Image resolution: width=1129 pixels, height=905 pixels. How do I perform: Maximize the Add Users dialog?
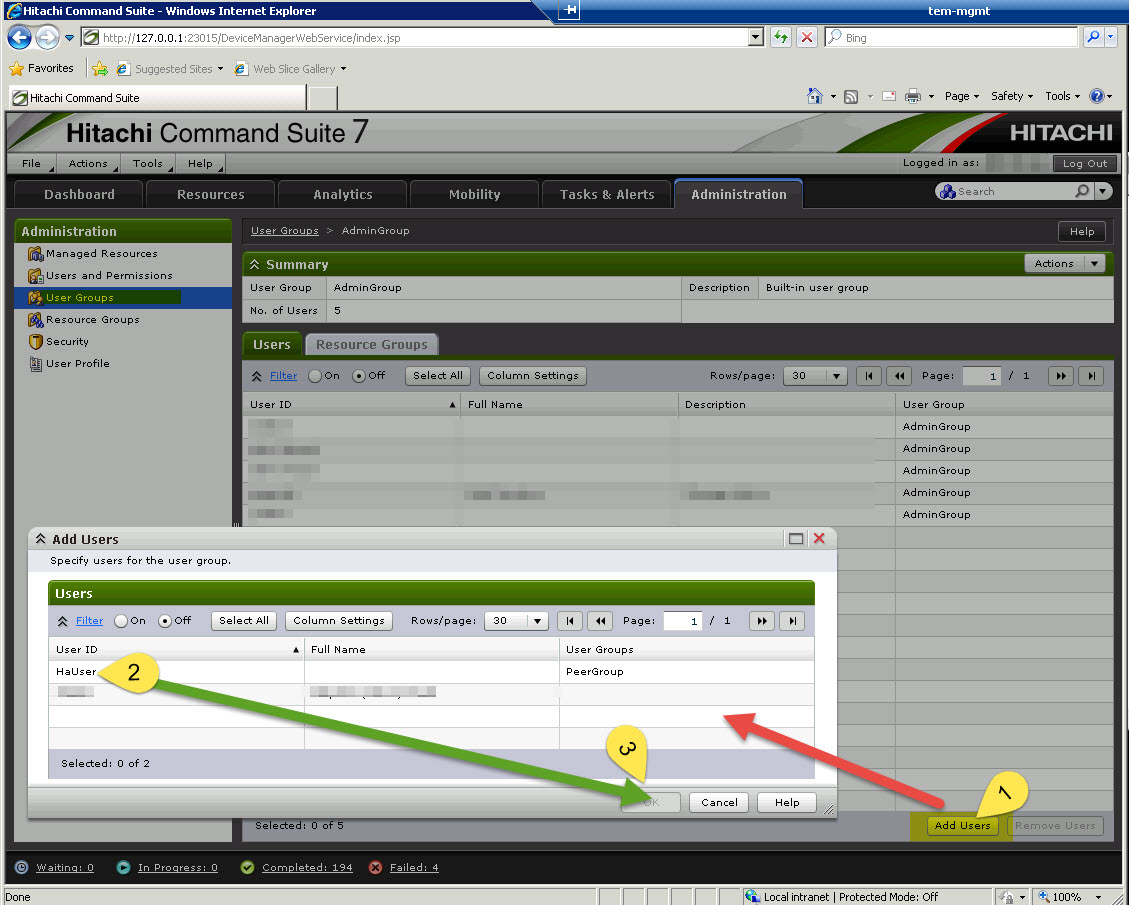coord(796,539)
